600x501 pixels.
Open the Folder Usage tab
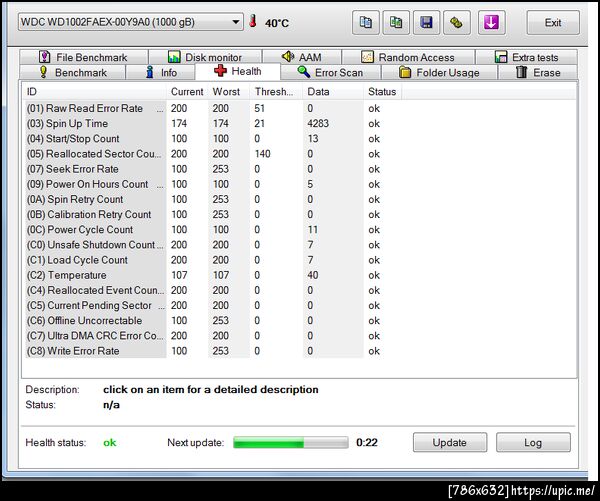(439, 72)
